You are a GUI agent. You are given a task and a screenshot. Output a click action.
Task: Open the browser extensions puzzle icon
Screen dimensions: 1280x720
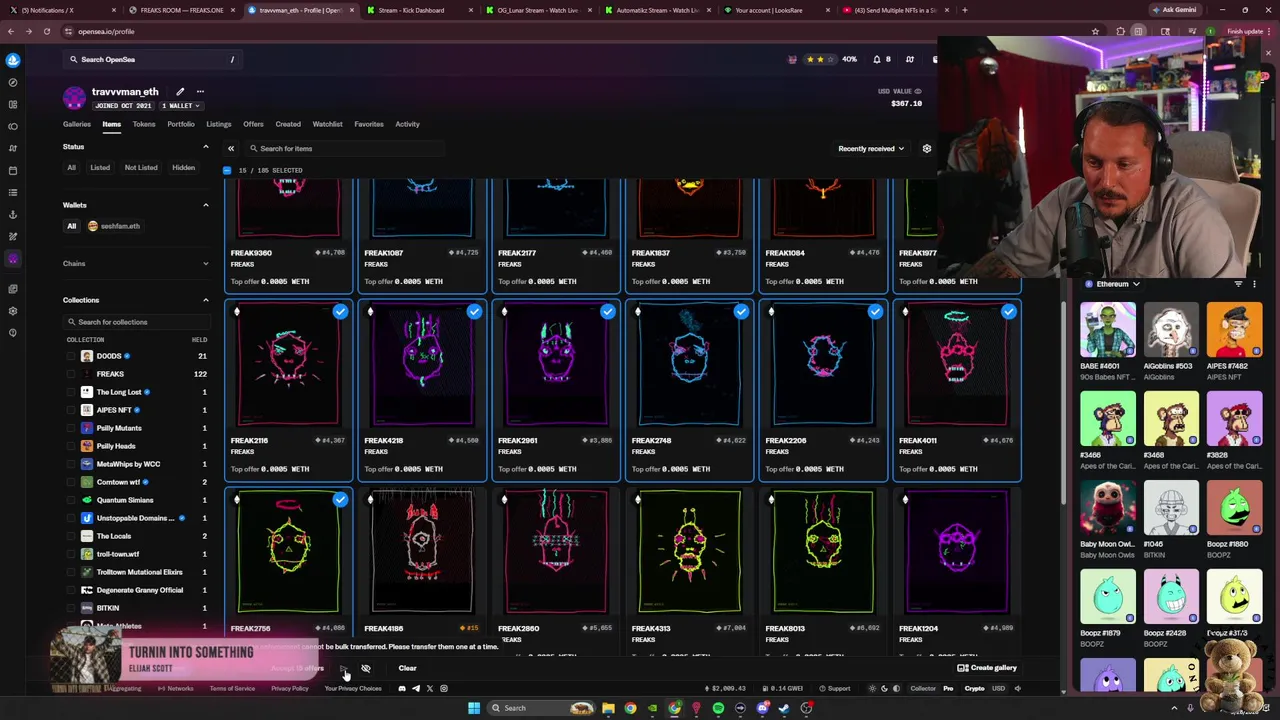pyautogui.click(x=1120, y=31)
